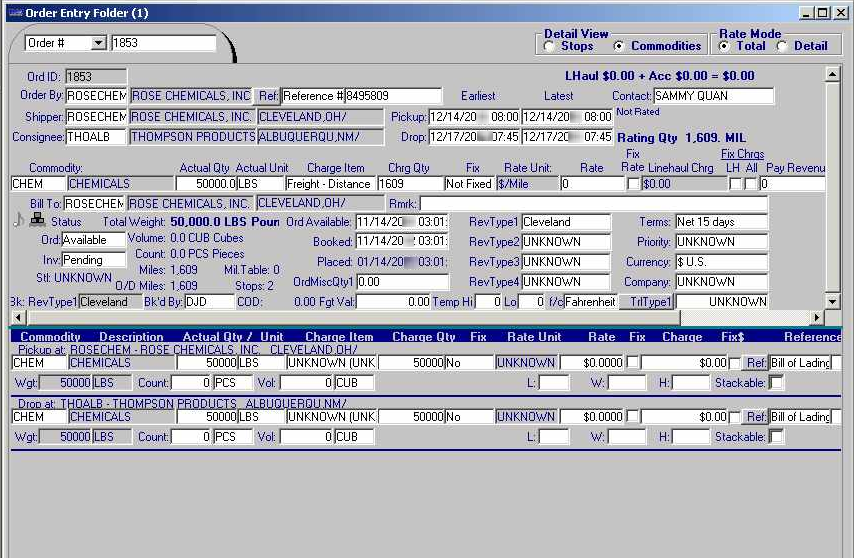The height and width of the screenshot is (558, 854).
Task: Click the Ref: button next to Reference #
Action: 268,96
